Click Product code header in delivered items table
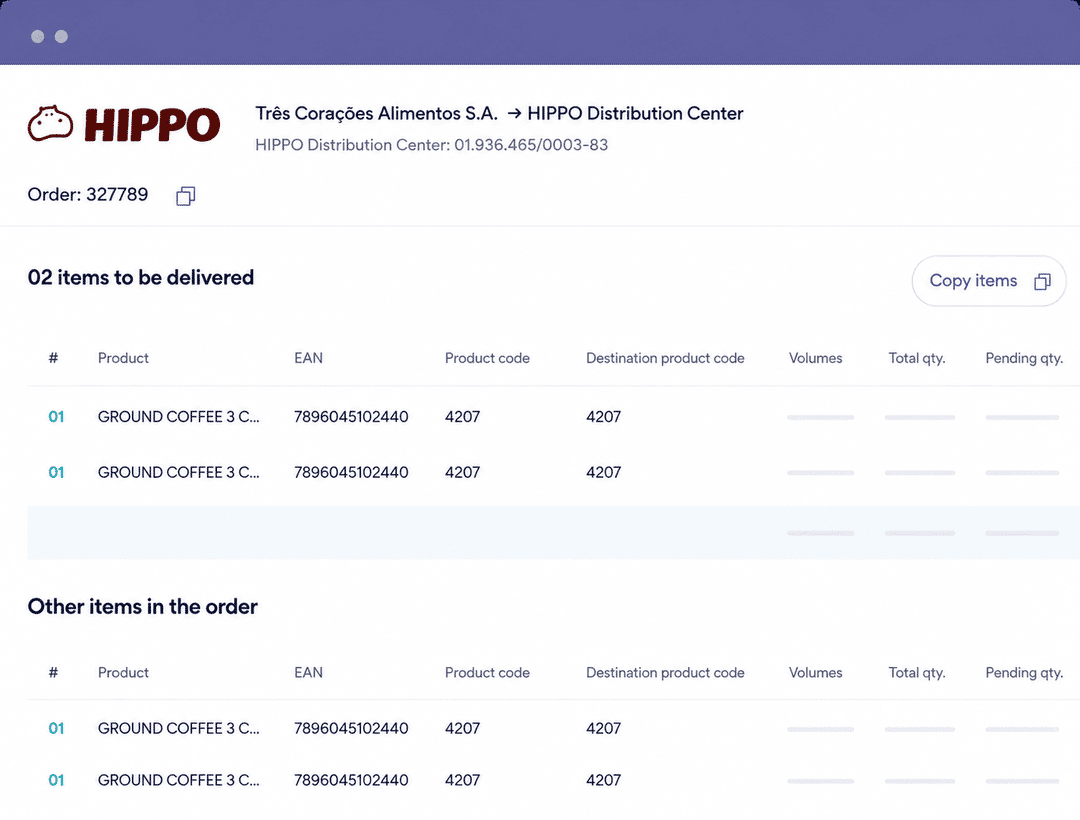Image resolution: width=1080 pixels, height=820 pixels. [x=487, y=358]
